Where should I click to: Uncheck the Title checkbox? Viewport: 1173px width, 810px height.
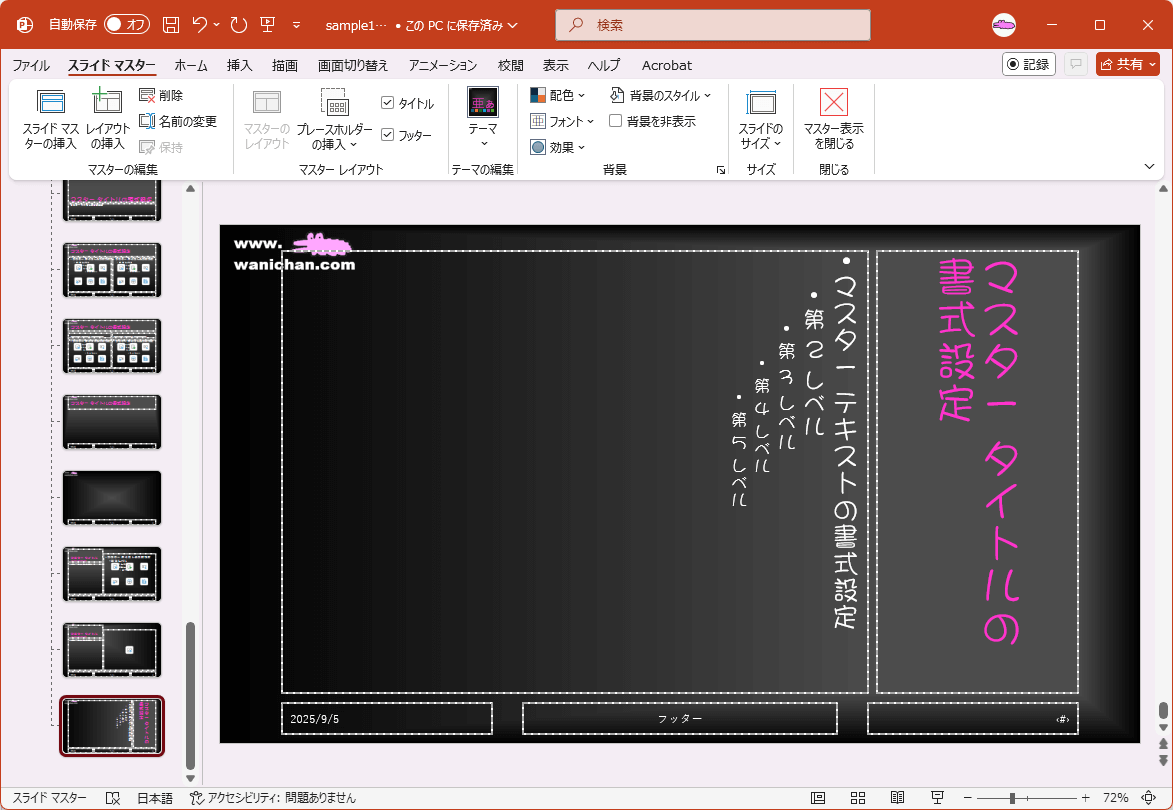(x=388, y=103)
